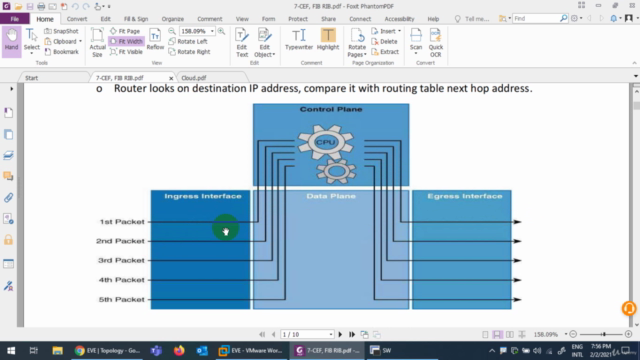Viewport: 640px width, 360px height.
Task: Open the pages thumbnail panel
Action: [x=8, y=134]
